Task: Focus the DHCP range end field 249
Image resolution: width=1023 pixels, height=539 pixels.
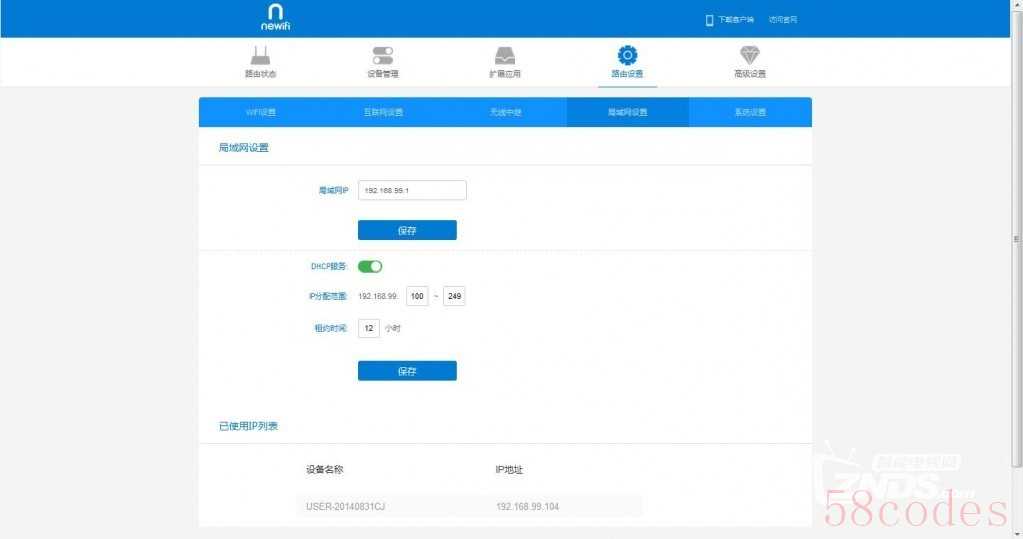Action: click(454, 297)
